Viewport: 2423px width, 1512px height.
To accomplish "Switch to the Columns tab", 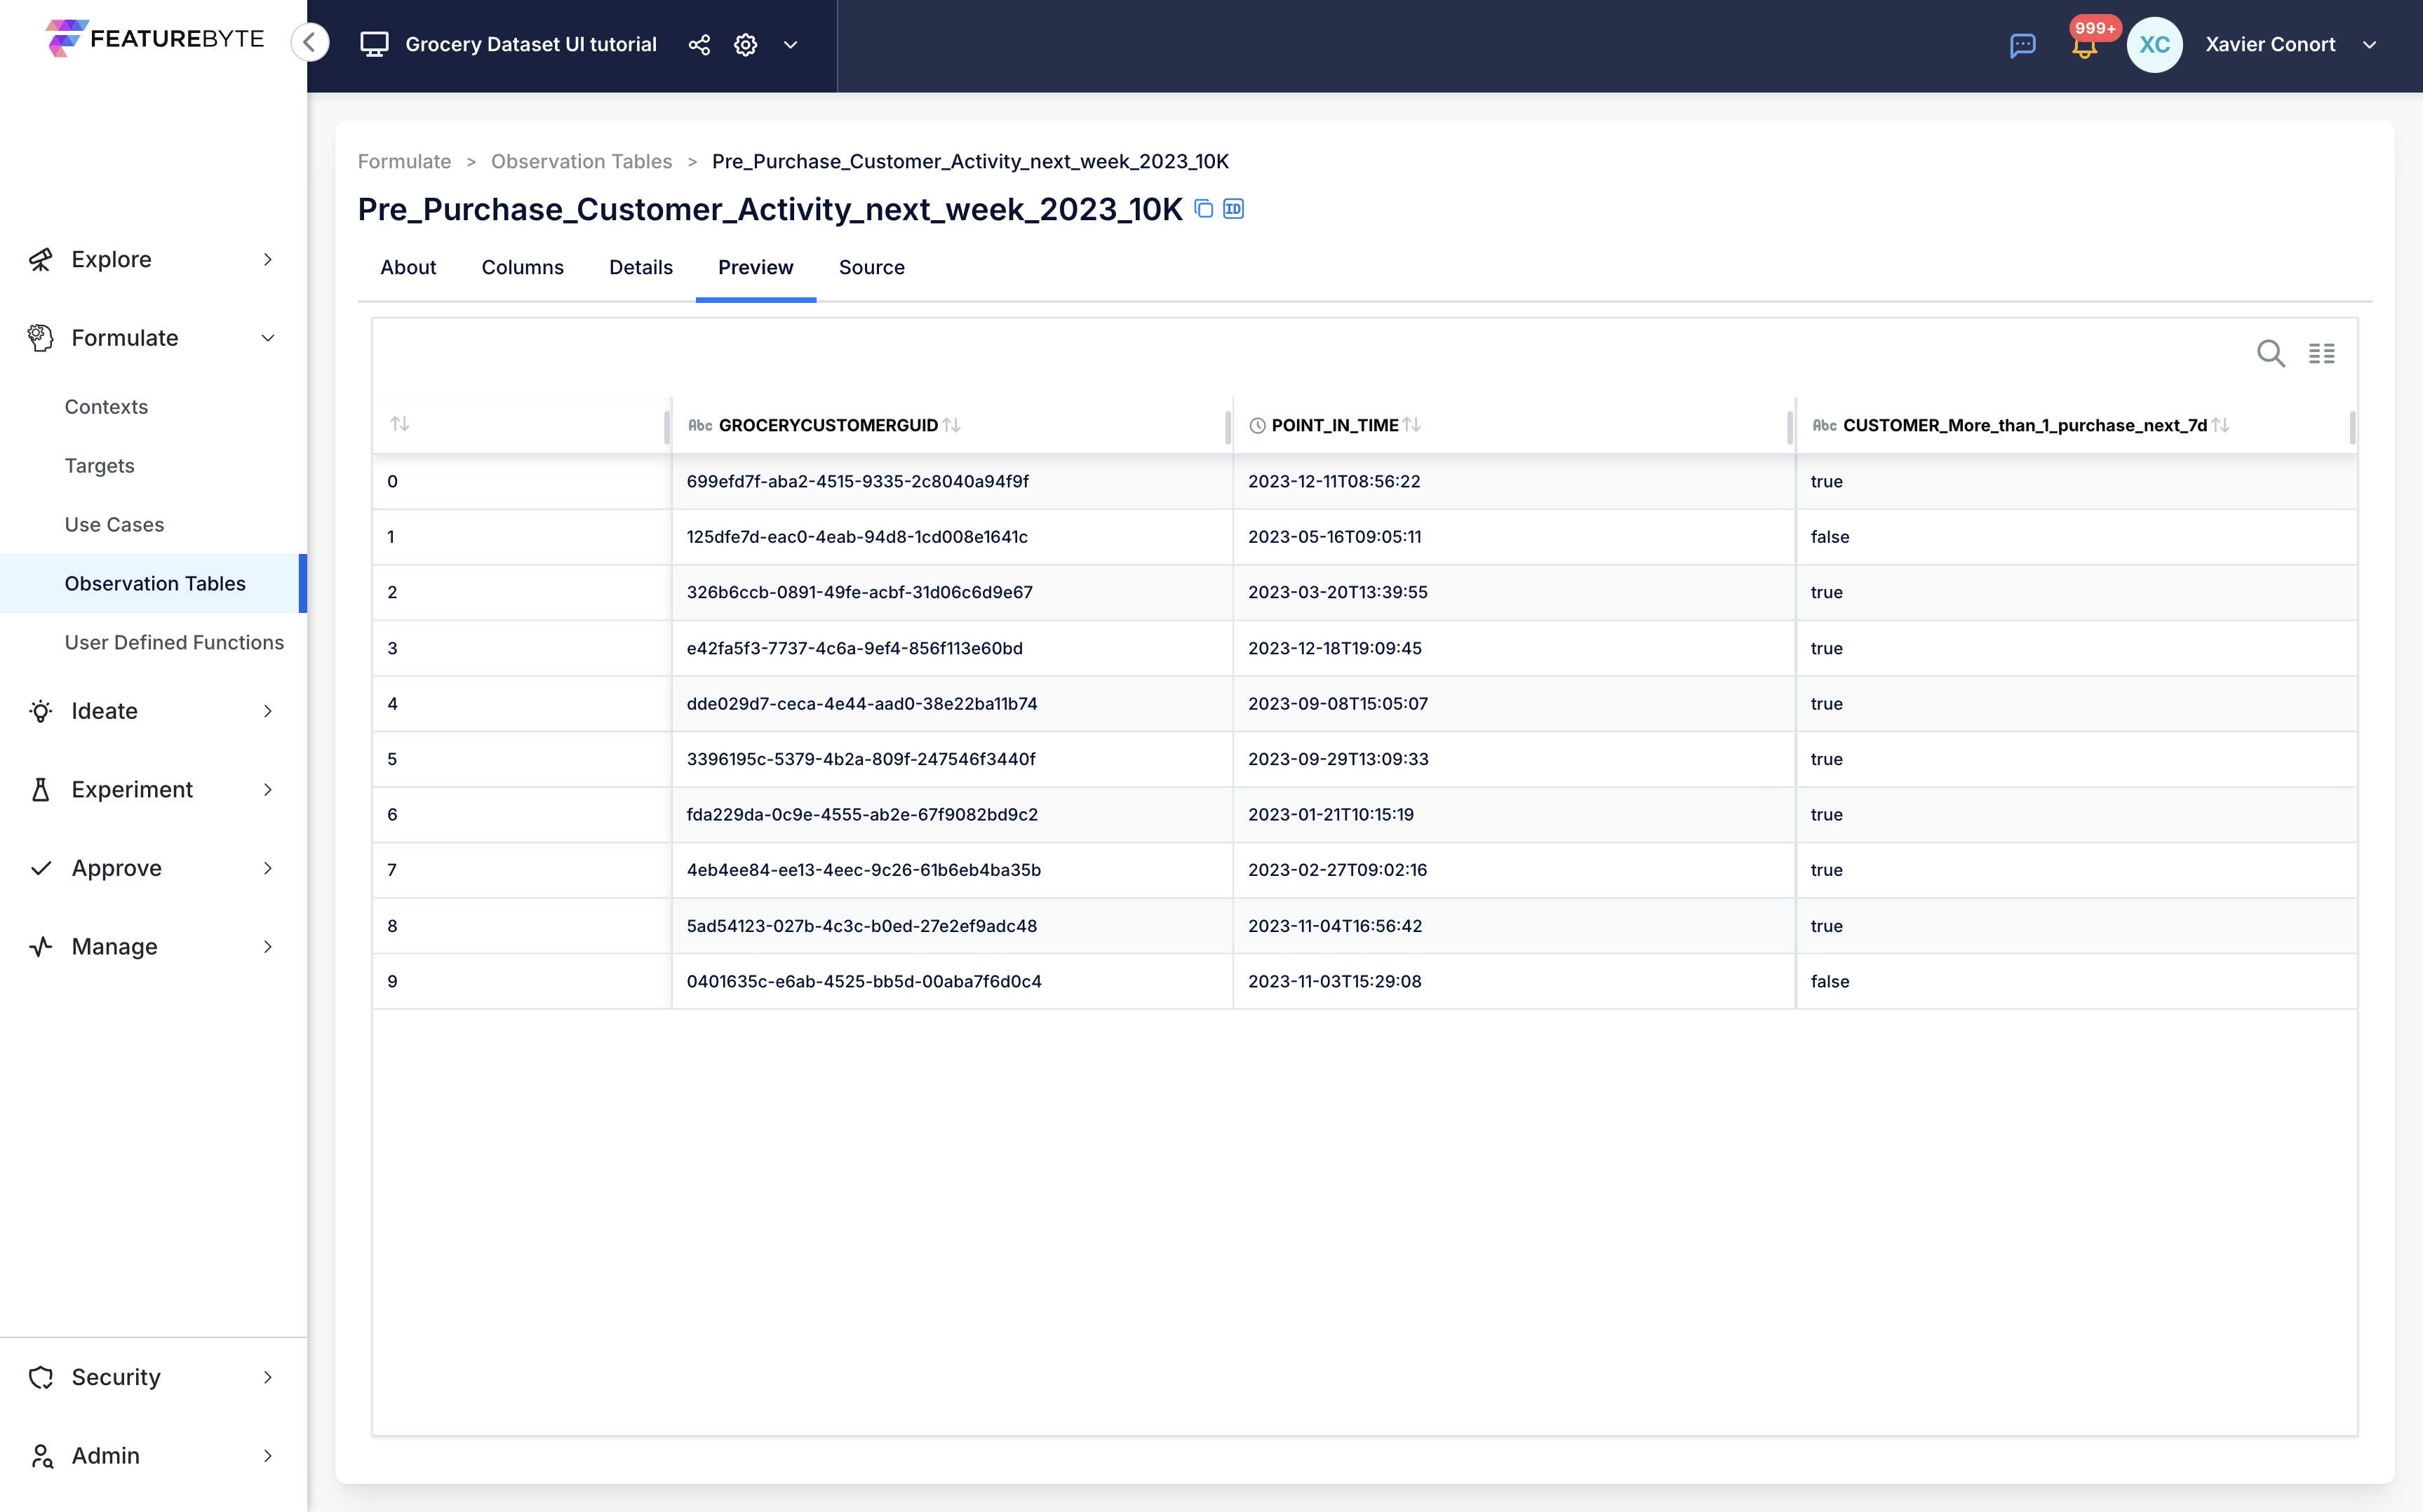I will coord(522,267).
